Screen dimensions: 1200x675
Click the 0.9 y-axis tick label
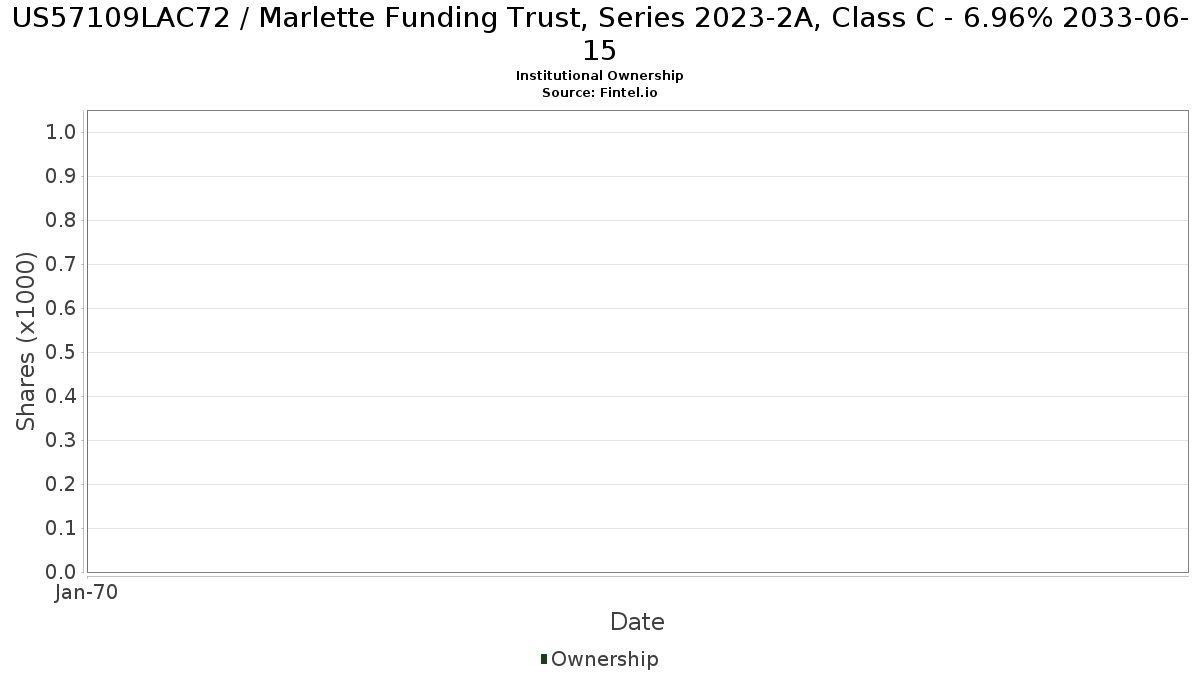point(62,176)
